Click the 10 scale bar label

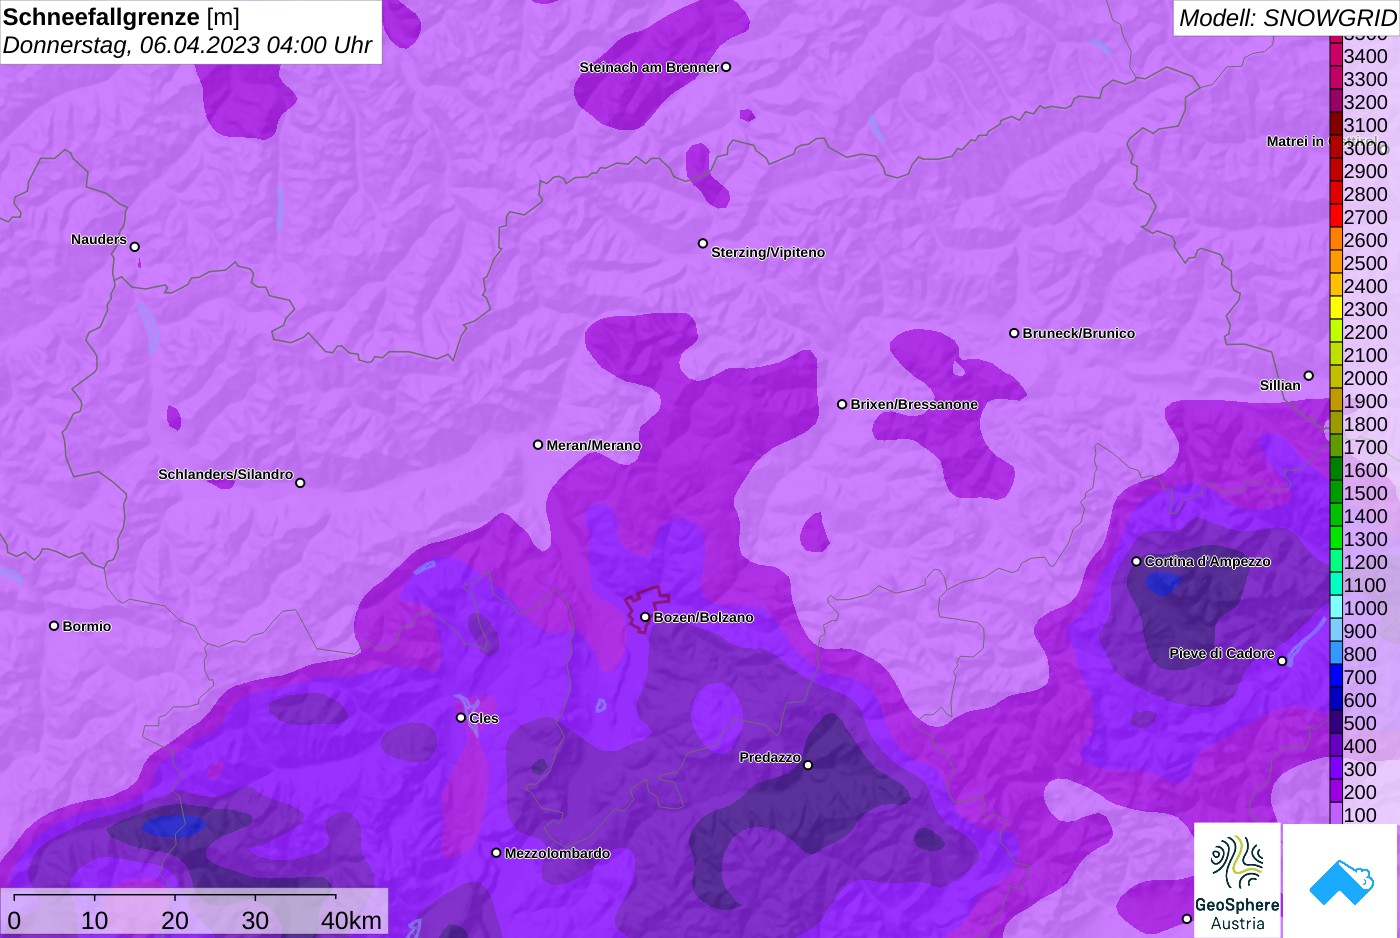click(95, 920)
